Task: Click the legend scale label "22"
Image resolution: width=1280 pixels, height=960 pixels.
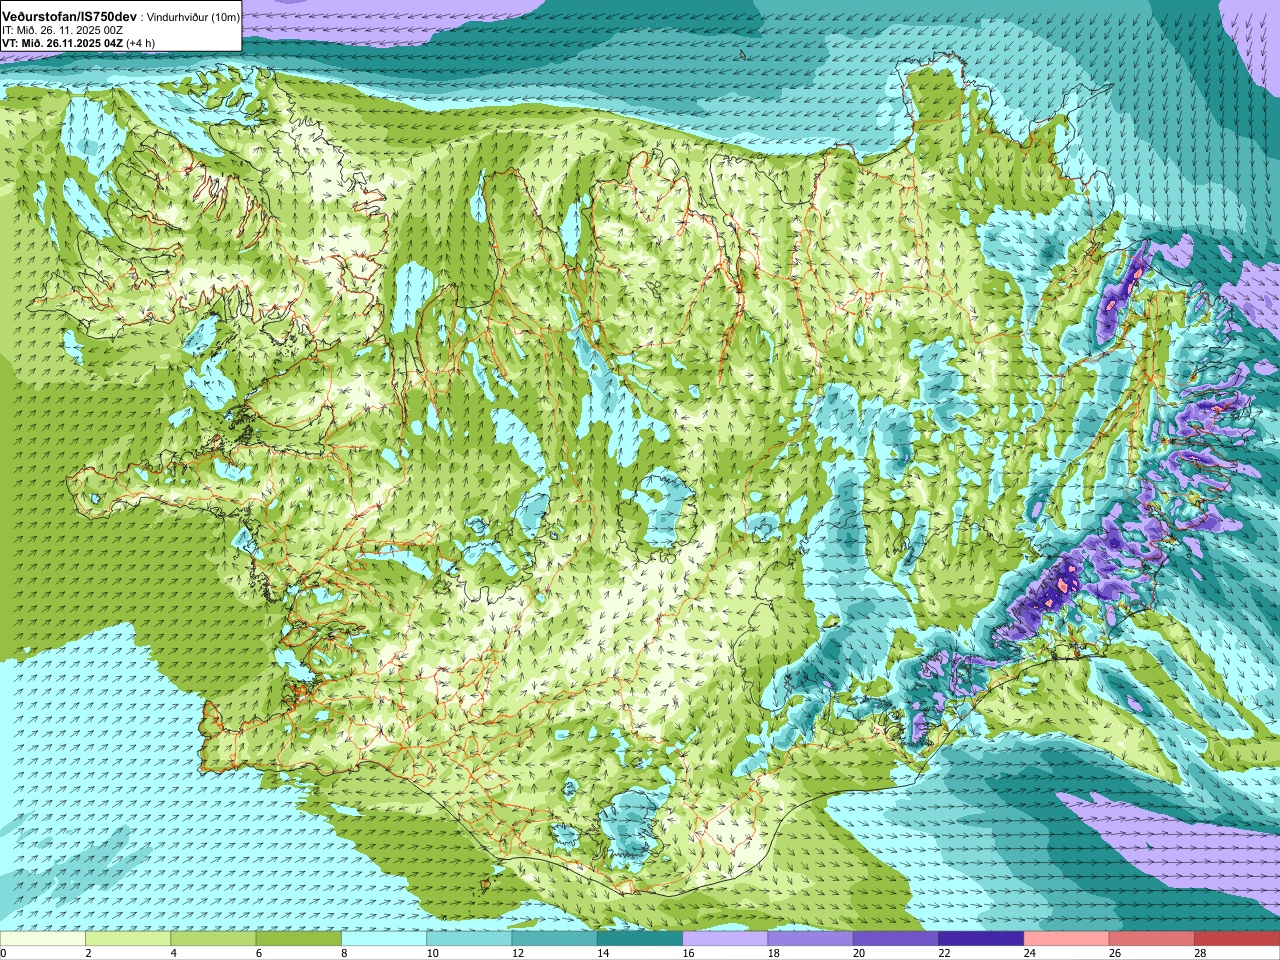Action: [x=944, y=953]
